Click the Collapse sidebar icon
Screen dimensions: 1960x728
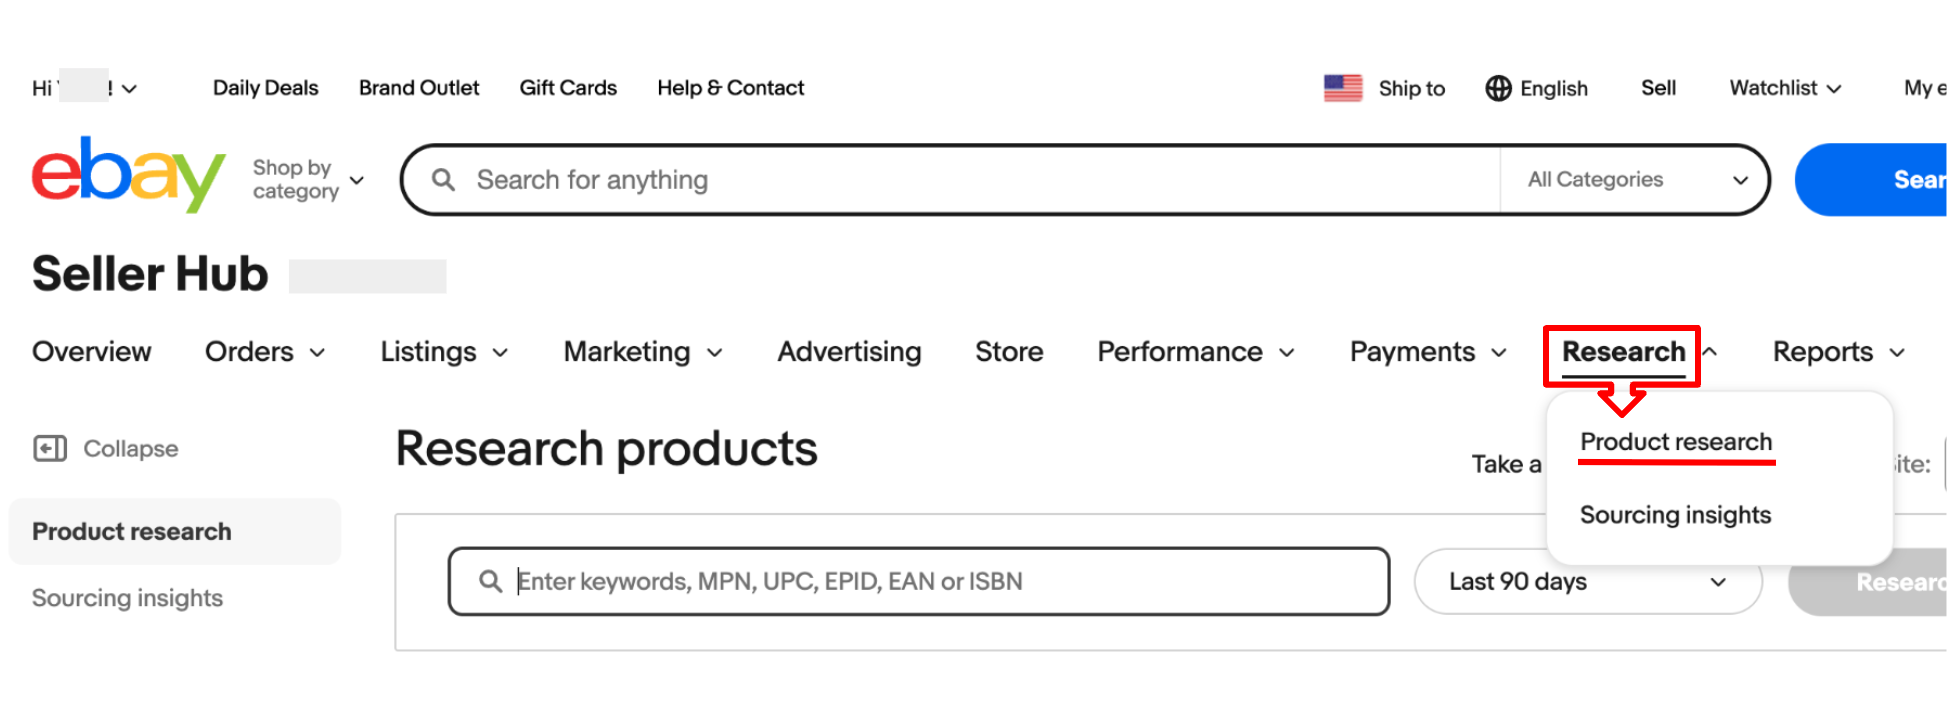[50, 449]
